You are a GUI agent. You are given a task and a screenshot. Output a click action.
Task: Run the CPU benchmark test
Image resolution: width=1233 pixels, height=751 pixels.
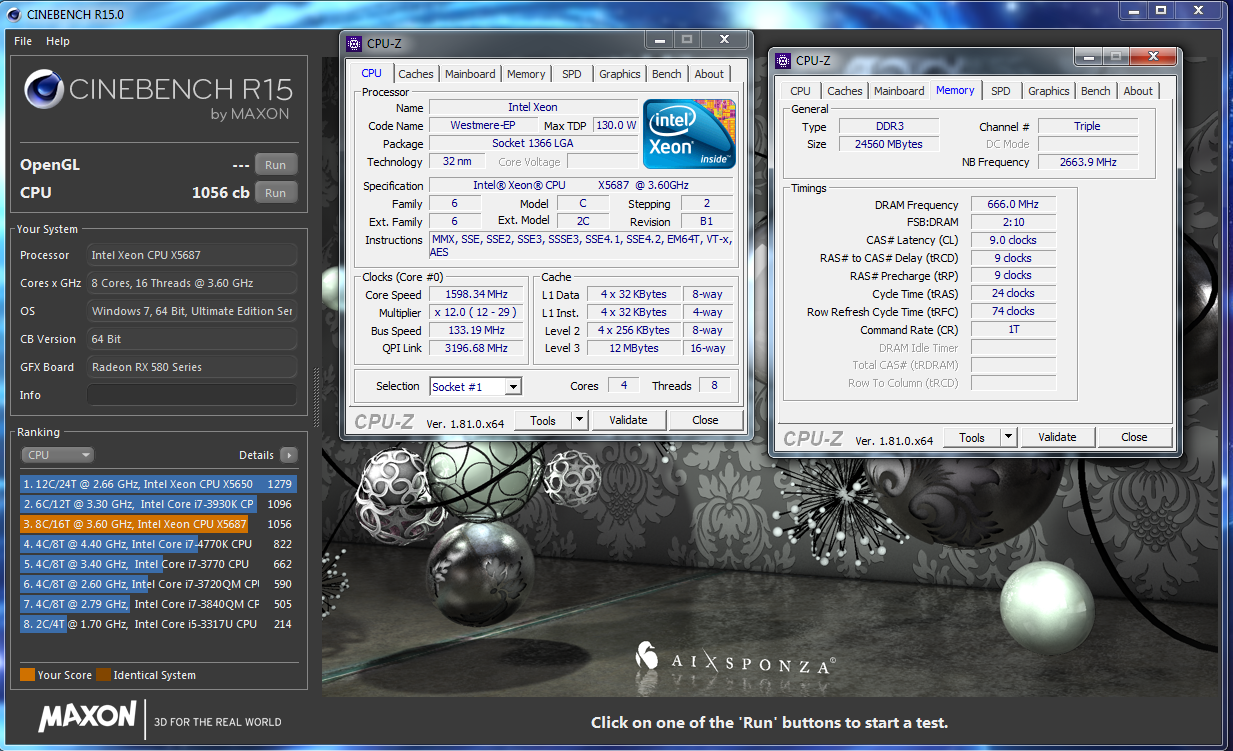click(276, 193)
